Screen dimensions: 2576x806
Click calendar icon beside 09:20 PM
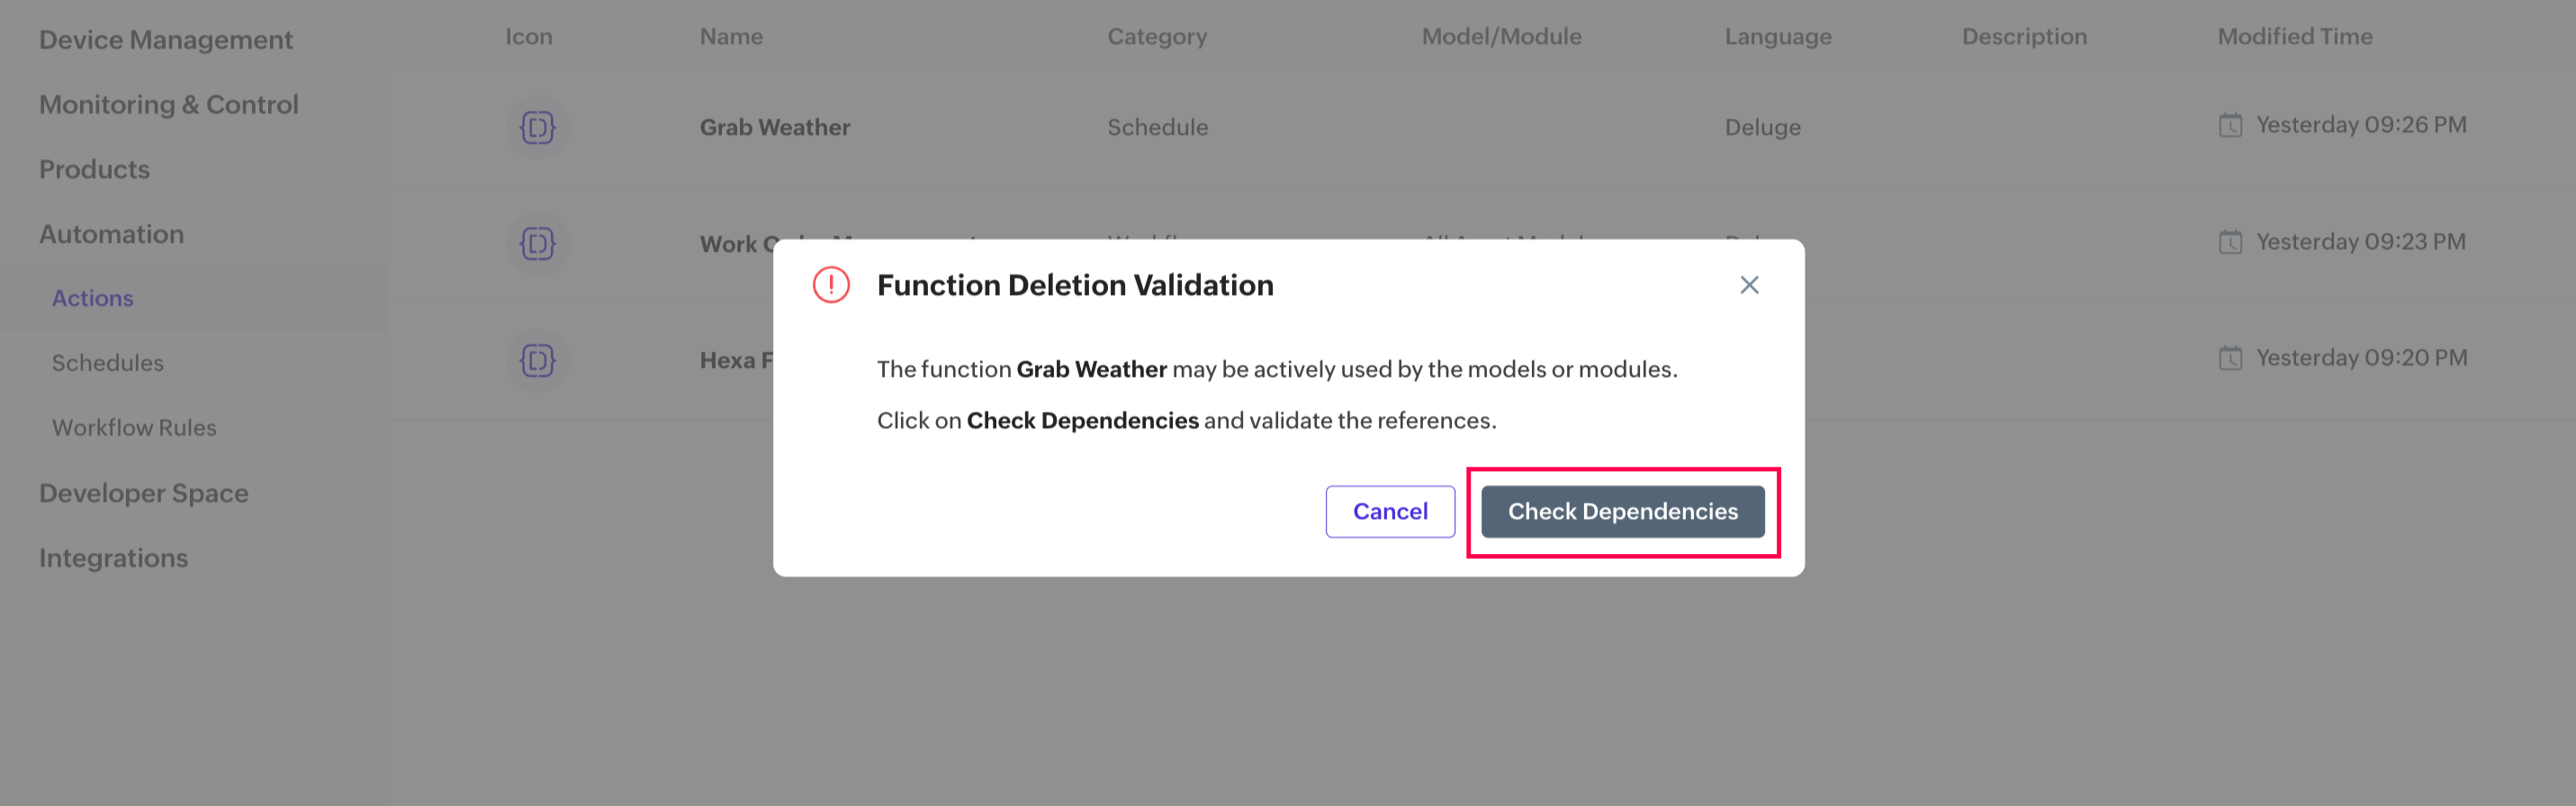click(2230, 358)
